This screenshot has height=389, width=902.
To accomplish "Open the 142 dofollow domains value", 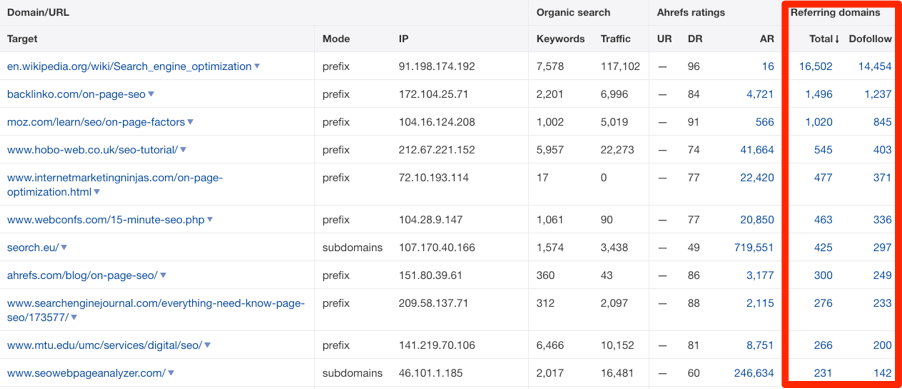I will (883, 373).
